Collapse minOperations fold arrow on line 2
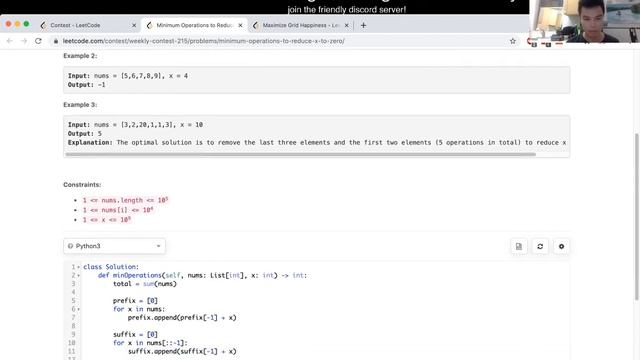This screenshot has height=360, width=640. pyautogui.click(x=79, y=276)
